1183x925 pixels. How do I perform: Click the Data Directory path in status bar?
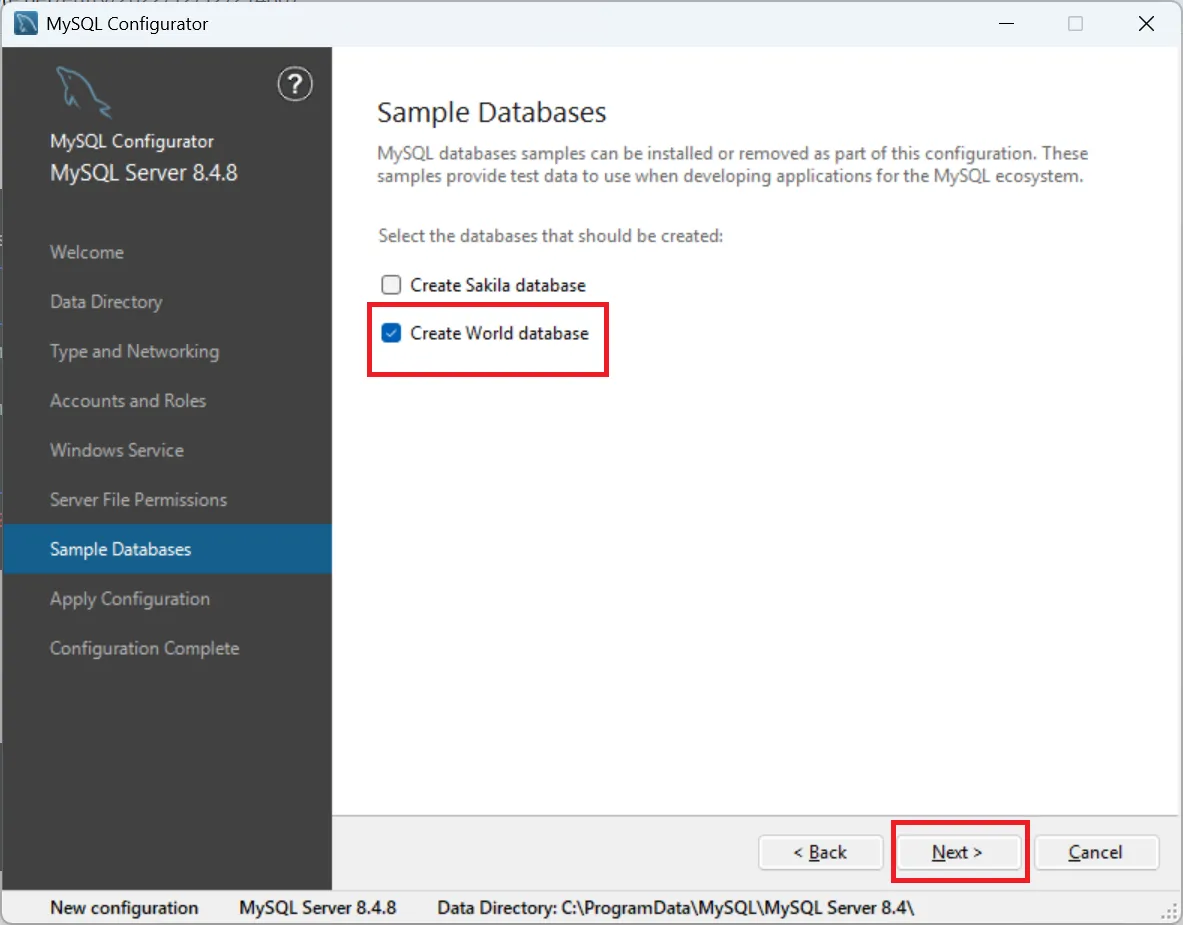[x=676, y=908]
